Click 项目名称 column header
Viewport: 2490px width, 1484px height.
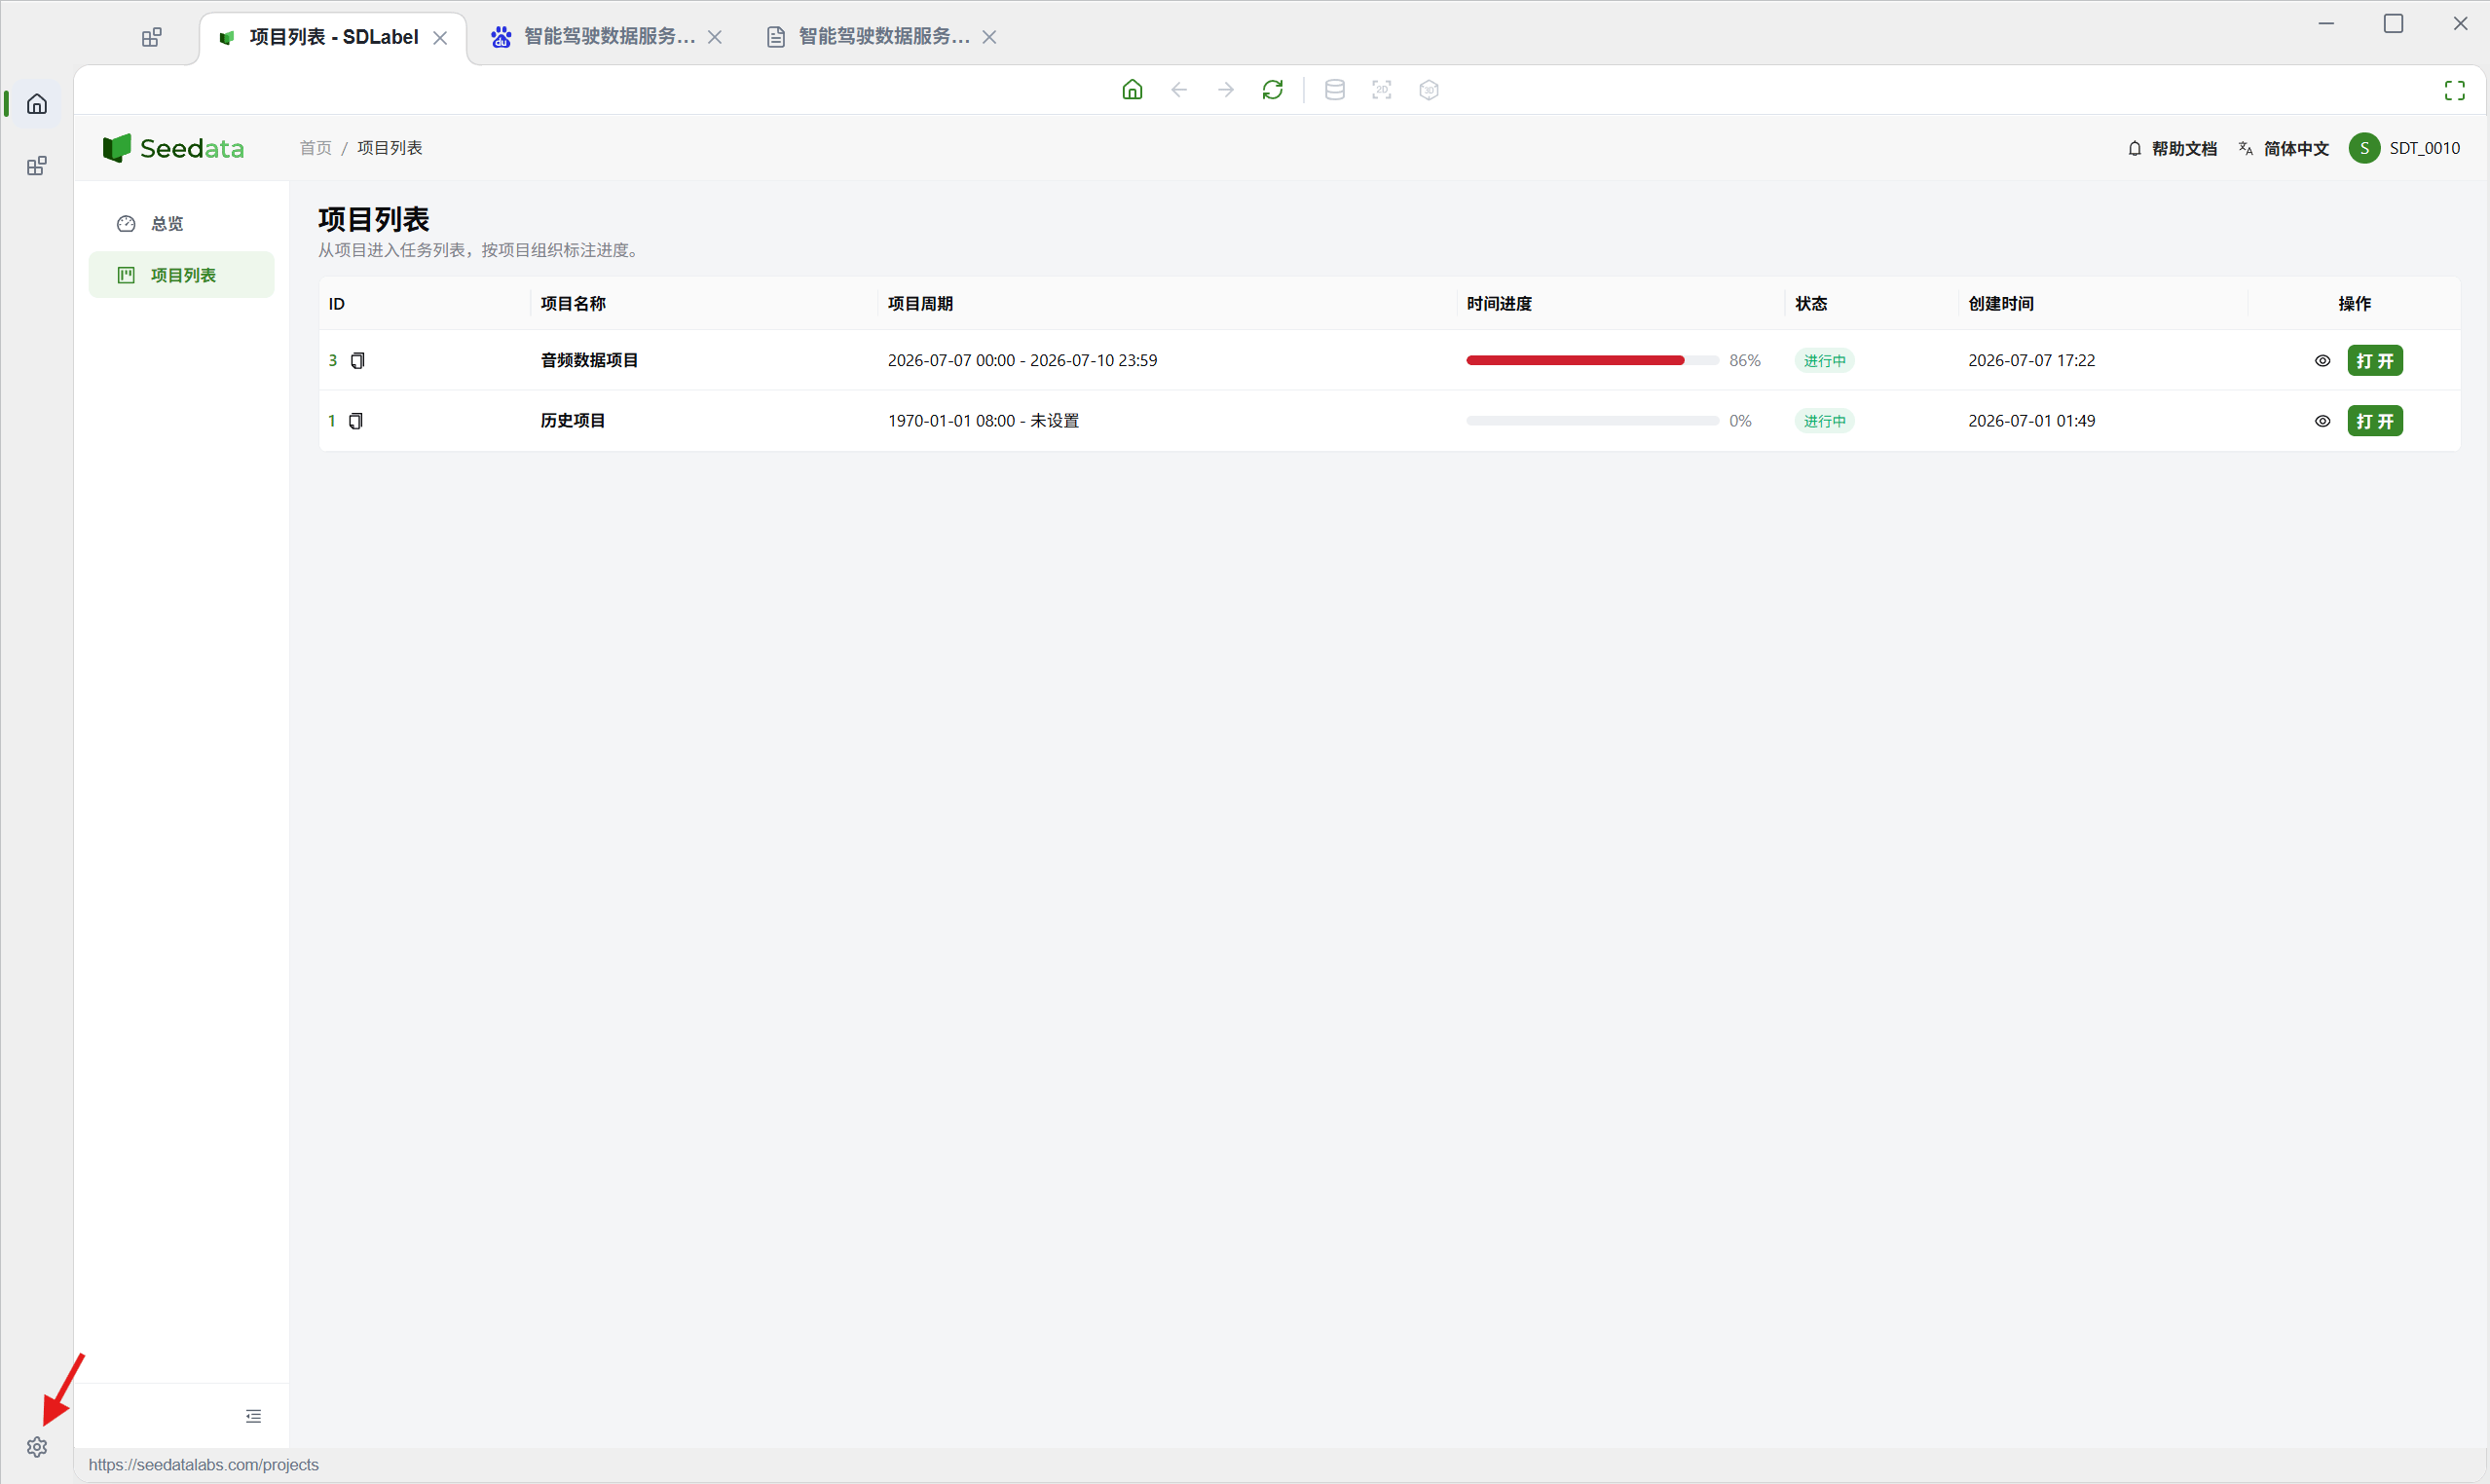pyautogui.click(x=573, y=304)
